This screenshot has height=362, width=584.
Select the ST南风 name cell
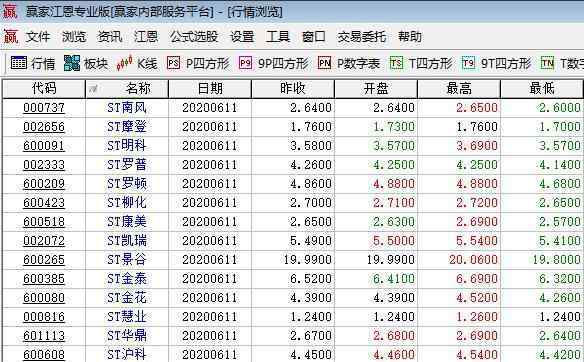point(127,108)
